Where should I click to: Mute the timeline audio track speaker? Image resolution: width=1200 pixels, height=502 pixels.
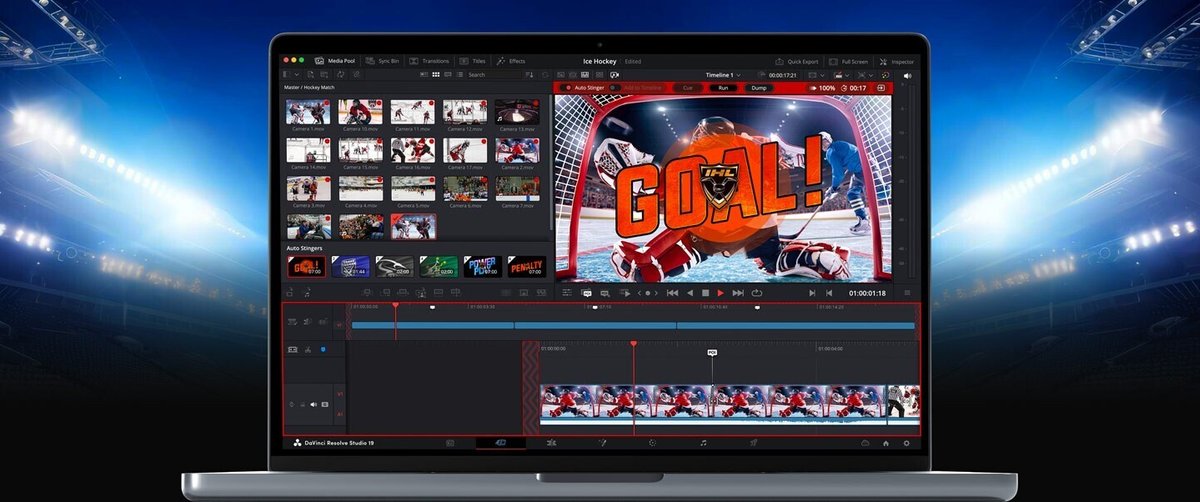click(313, 404)
